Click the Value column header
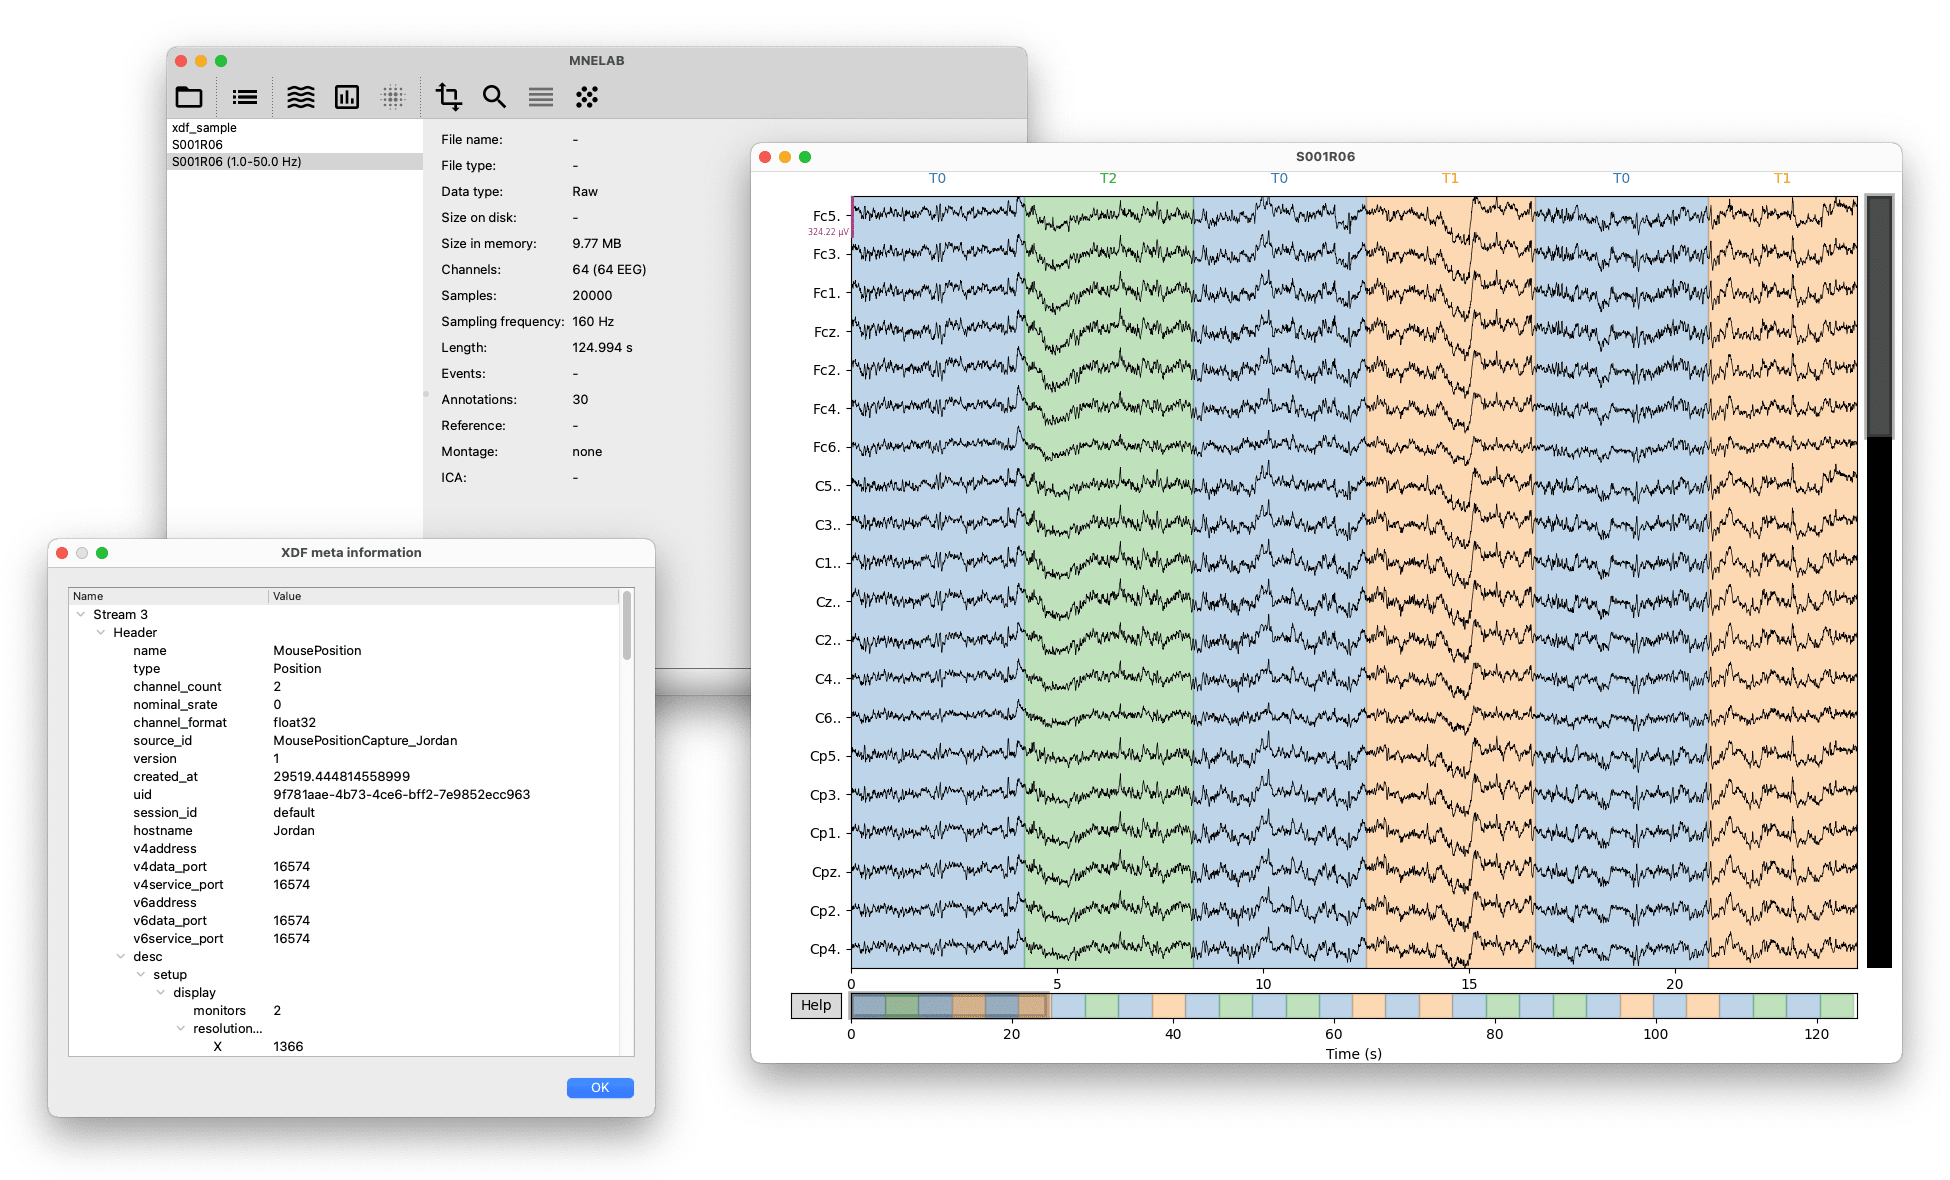This screenshot has height=1180, width=1950. click(287, 596)
